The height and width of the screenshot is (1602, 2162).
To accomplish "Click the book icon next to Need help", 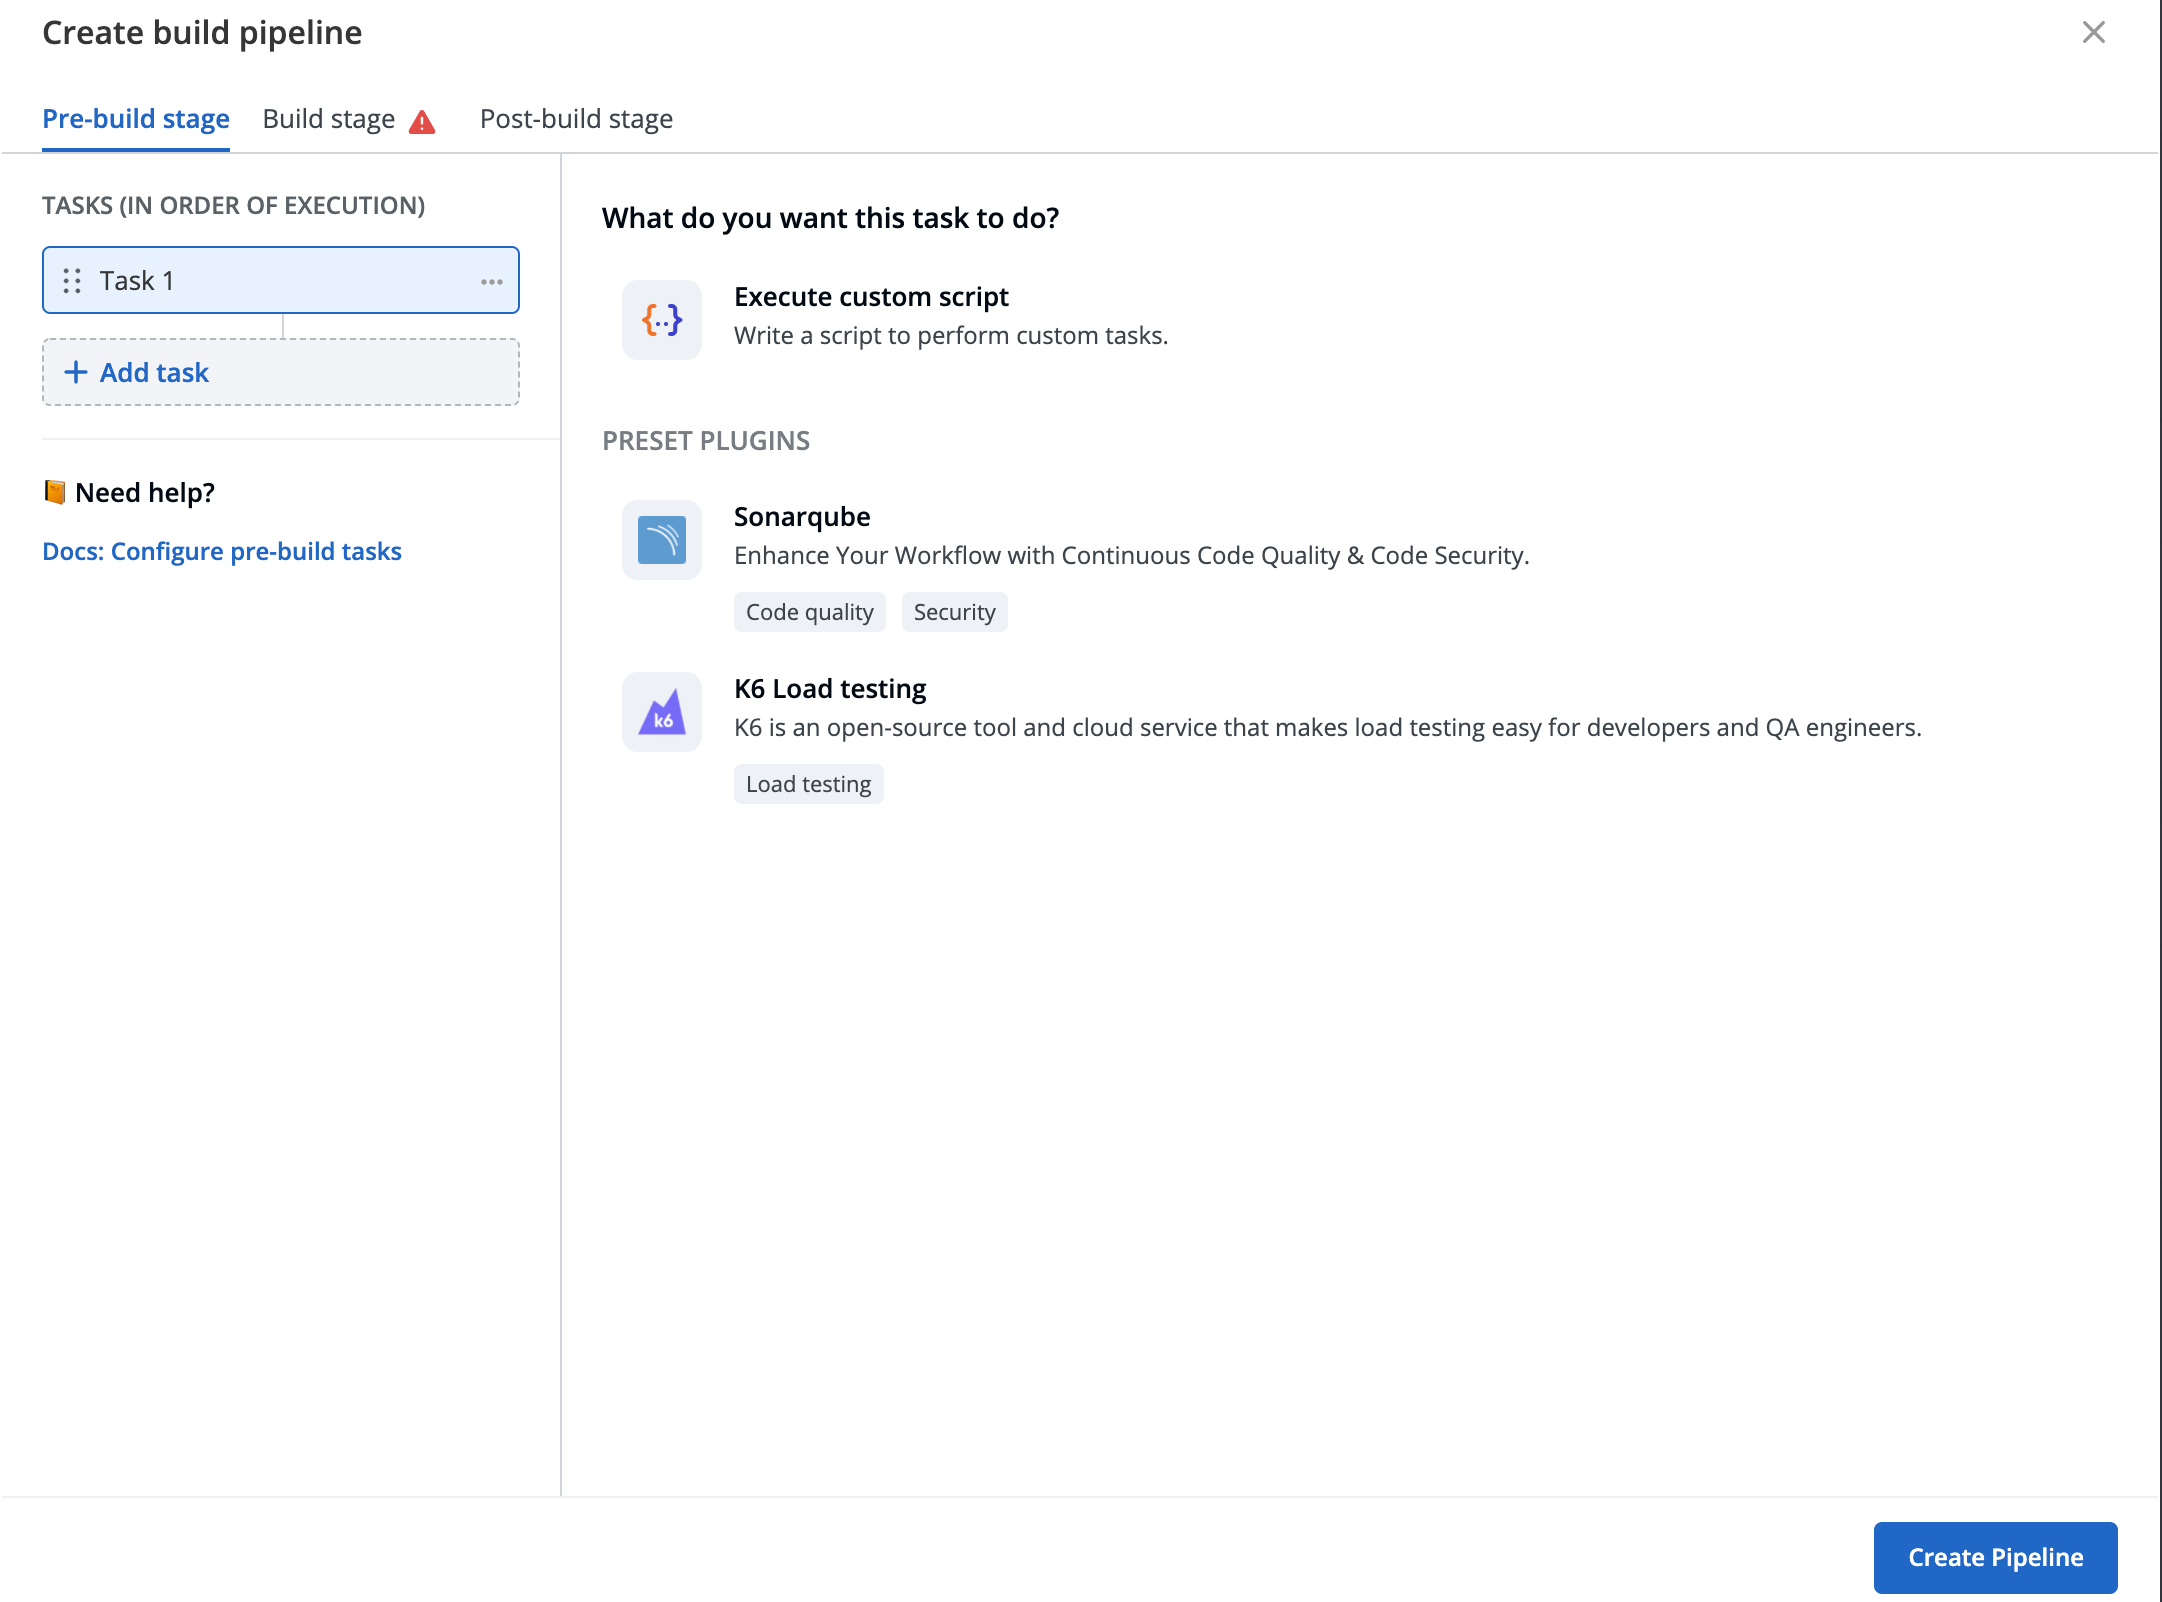I will click(55, 492).
